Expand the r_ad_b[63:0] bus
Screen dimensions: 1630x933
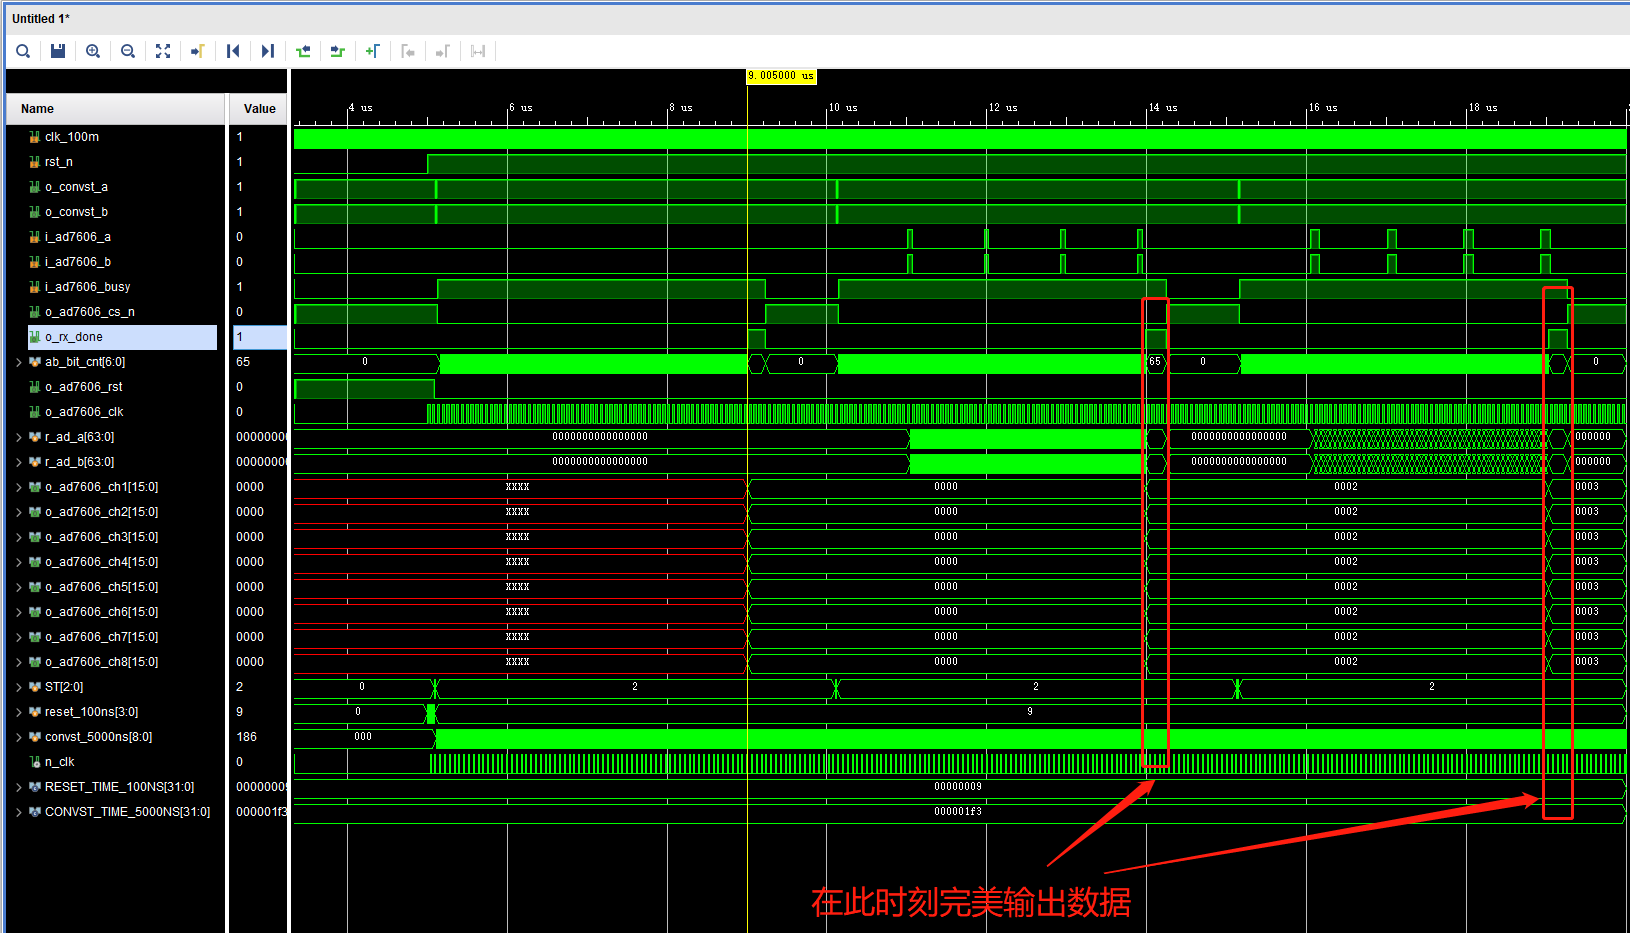pyautogui.click(x=19, y=462)
